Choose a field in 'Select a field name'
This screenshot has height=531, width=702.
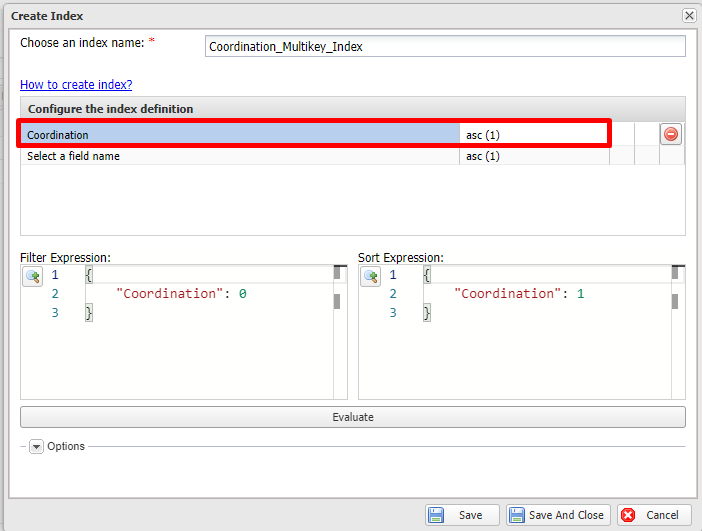240,156
